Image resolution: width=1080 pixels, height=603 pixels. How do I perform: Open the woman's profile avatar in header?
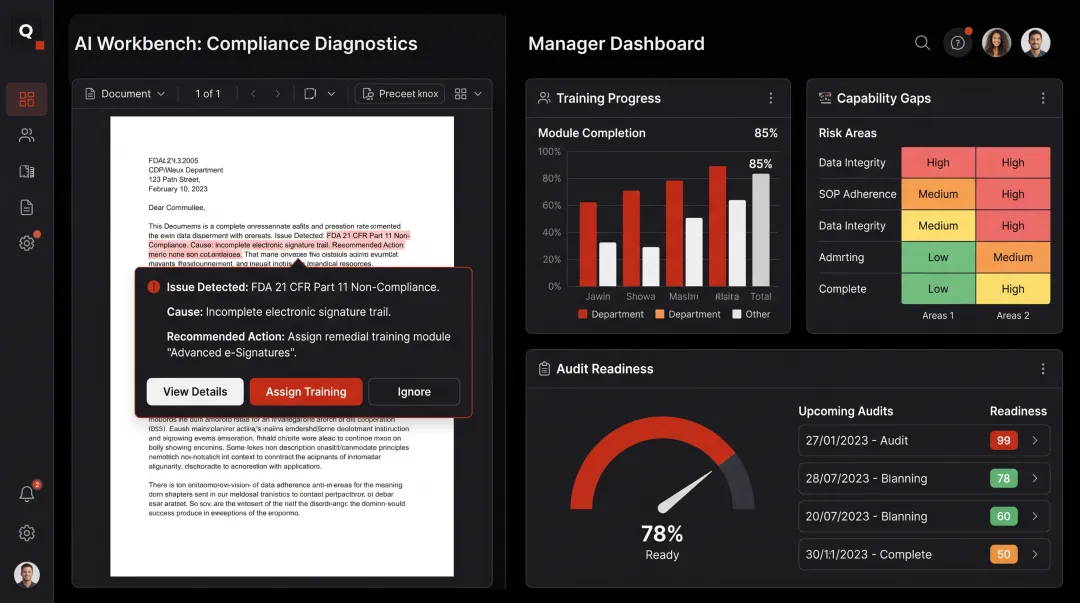click(996, 43)
